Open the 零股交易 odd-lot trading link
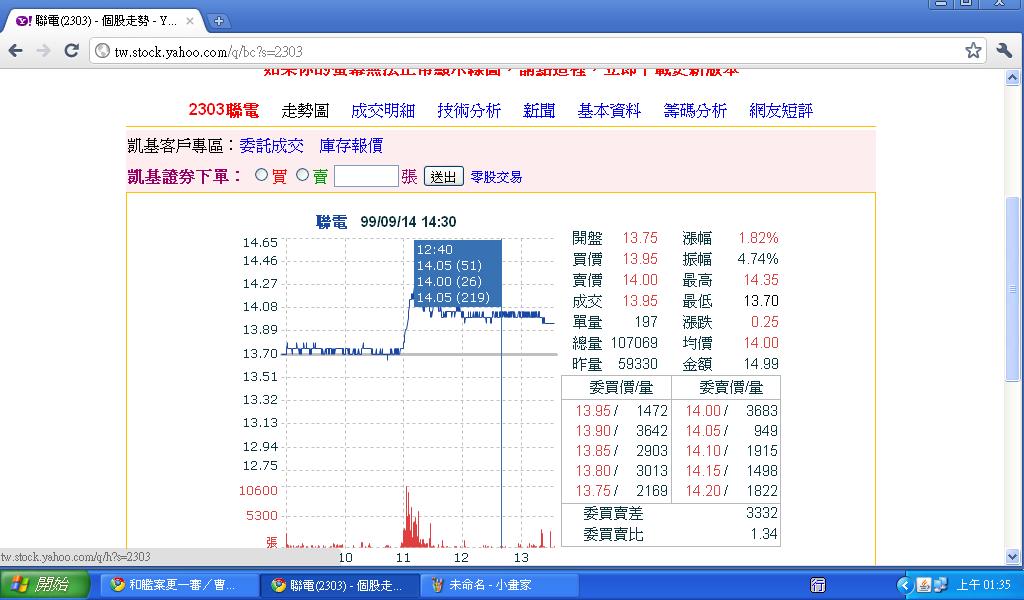The width and height of the screenshot is (1024, 600). coord(496,177)
